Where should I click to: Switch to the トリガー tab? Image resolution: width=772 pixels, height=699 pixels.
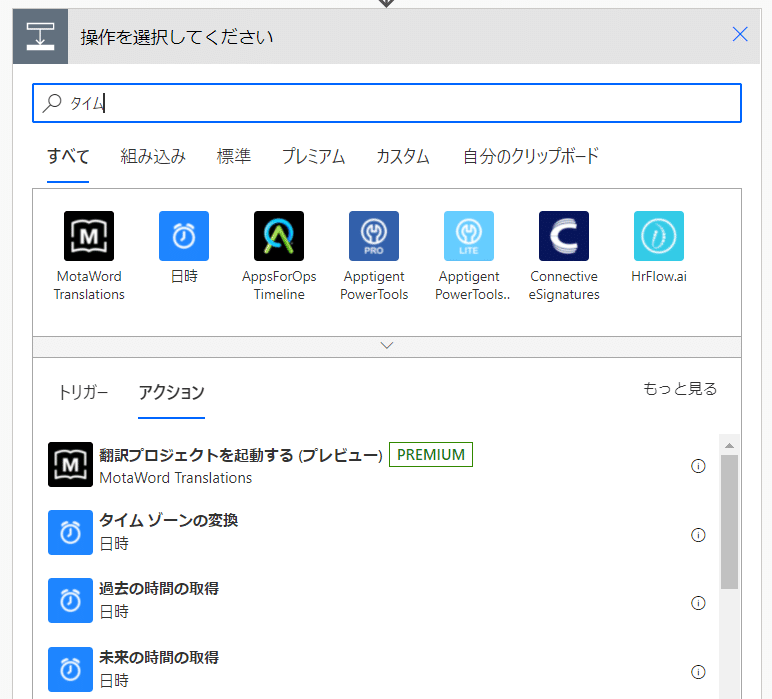click(x=83, y=392)
